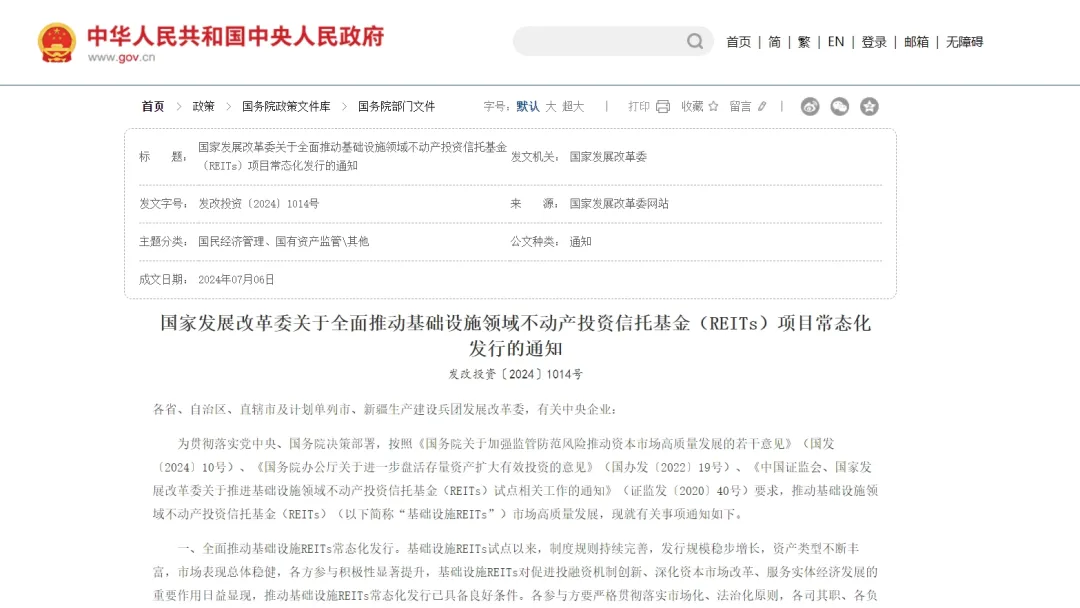The width and height of the screenshot is (1080, 608).
Task: Click the printer icon
Action: [662, 107]
